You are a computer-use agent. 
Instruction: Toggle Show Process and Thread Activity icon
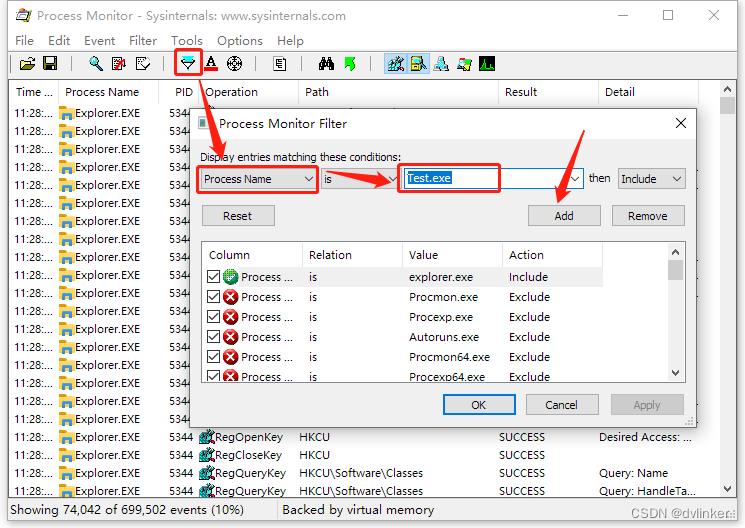464,64
